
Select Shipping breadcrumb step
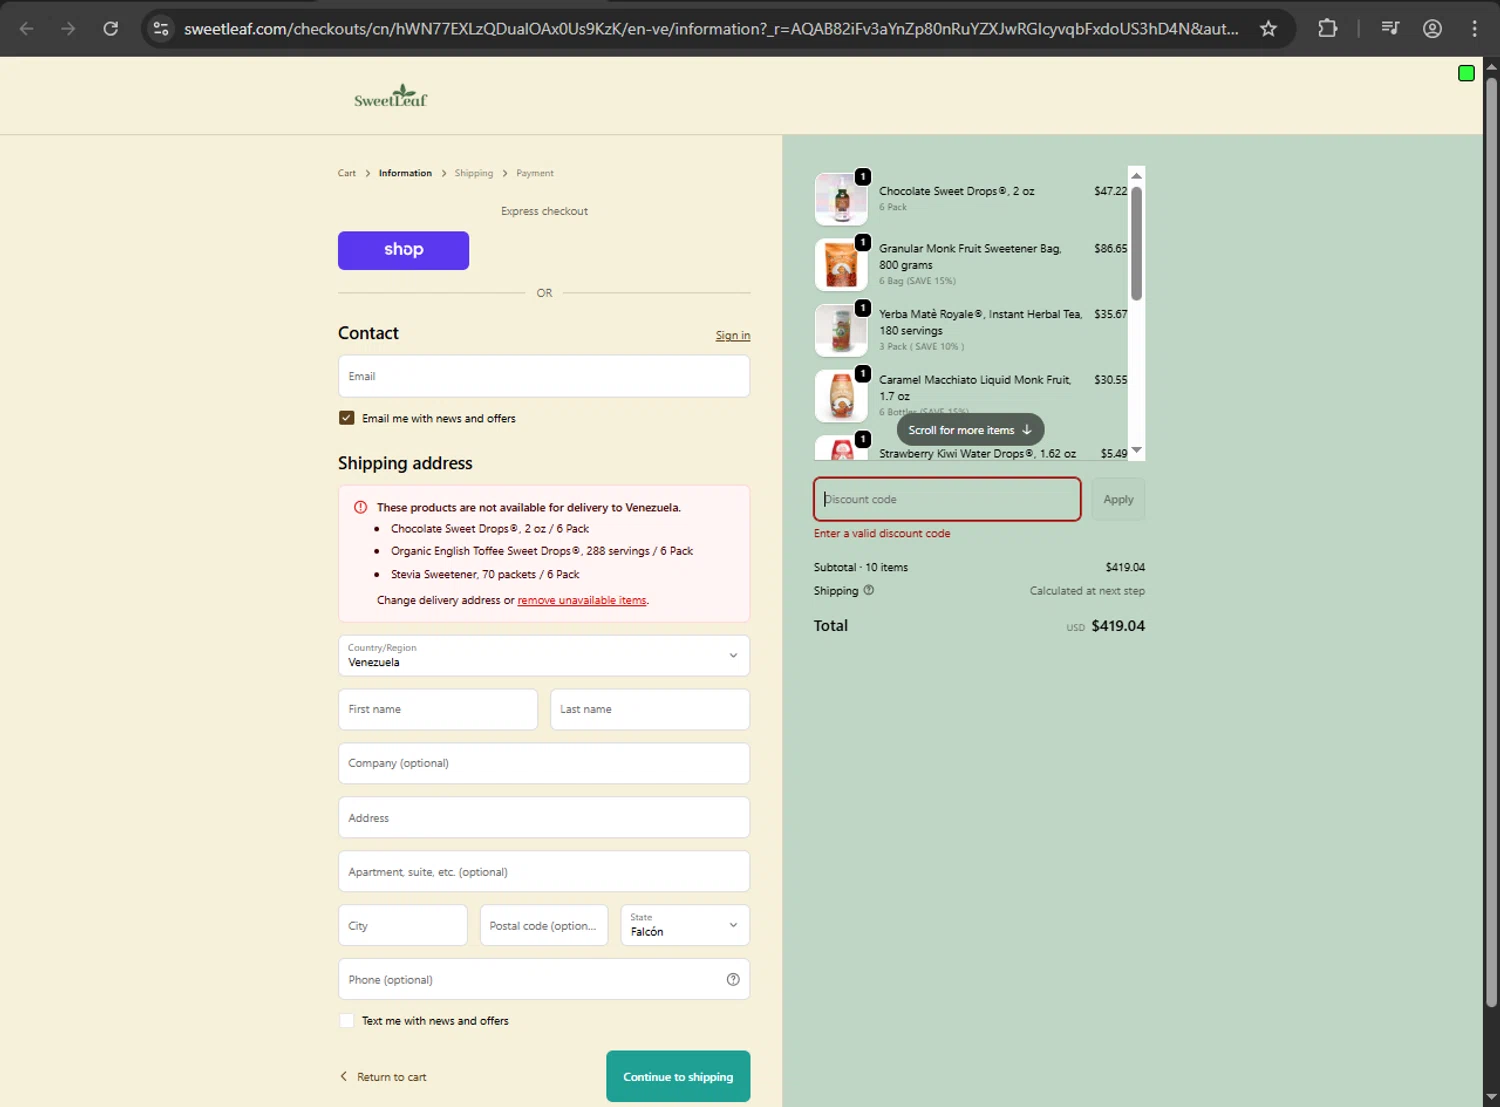click(x=473, y=173)
